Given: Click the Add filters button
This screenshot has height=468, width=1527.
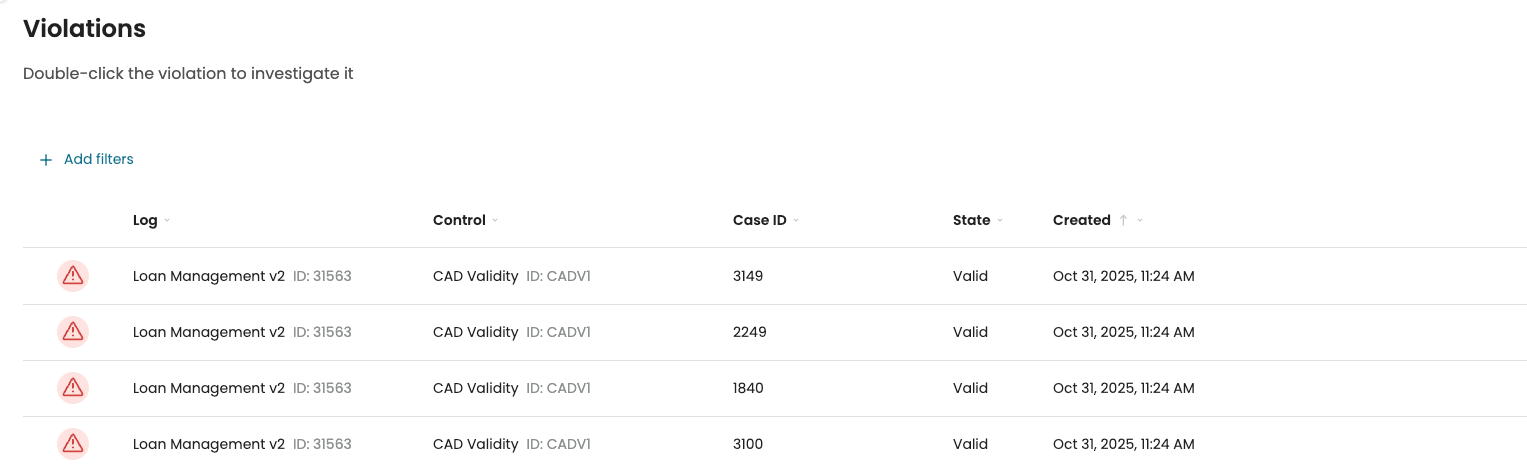Looking at the screenshot, I should point(98,159).
